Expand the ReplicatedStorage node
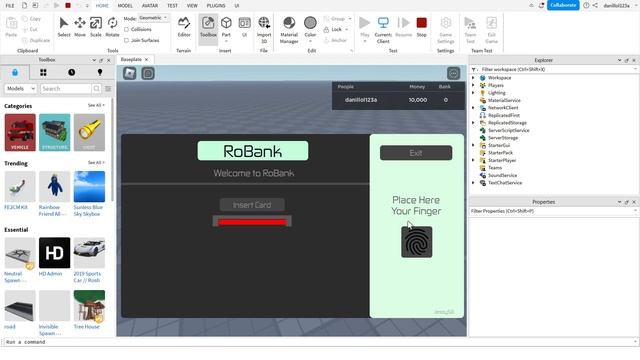The height and width of the screenshot is (360, 640). [x=473, y=123]
